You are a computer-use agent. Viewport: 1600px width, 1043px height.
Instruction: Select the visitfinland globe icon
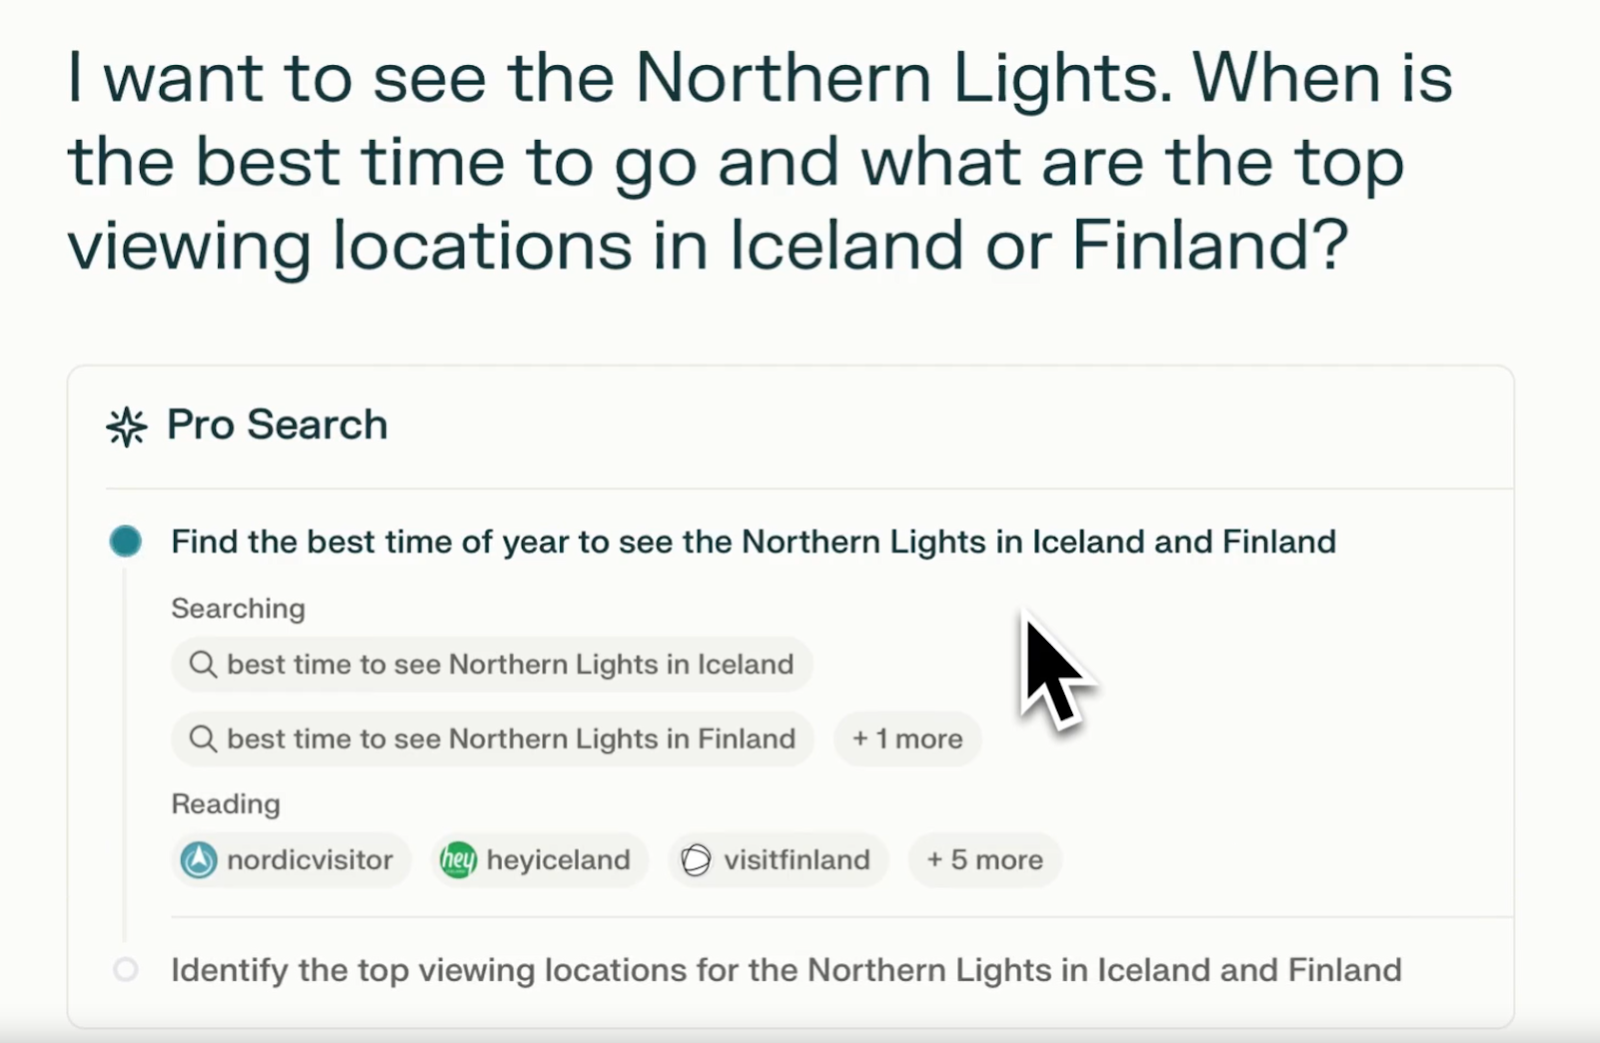[695, 859]
